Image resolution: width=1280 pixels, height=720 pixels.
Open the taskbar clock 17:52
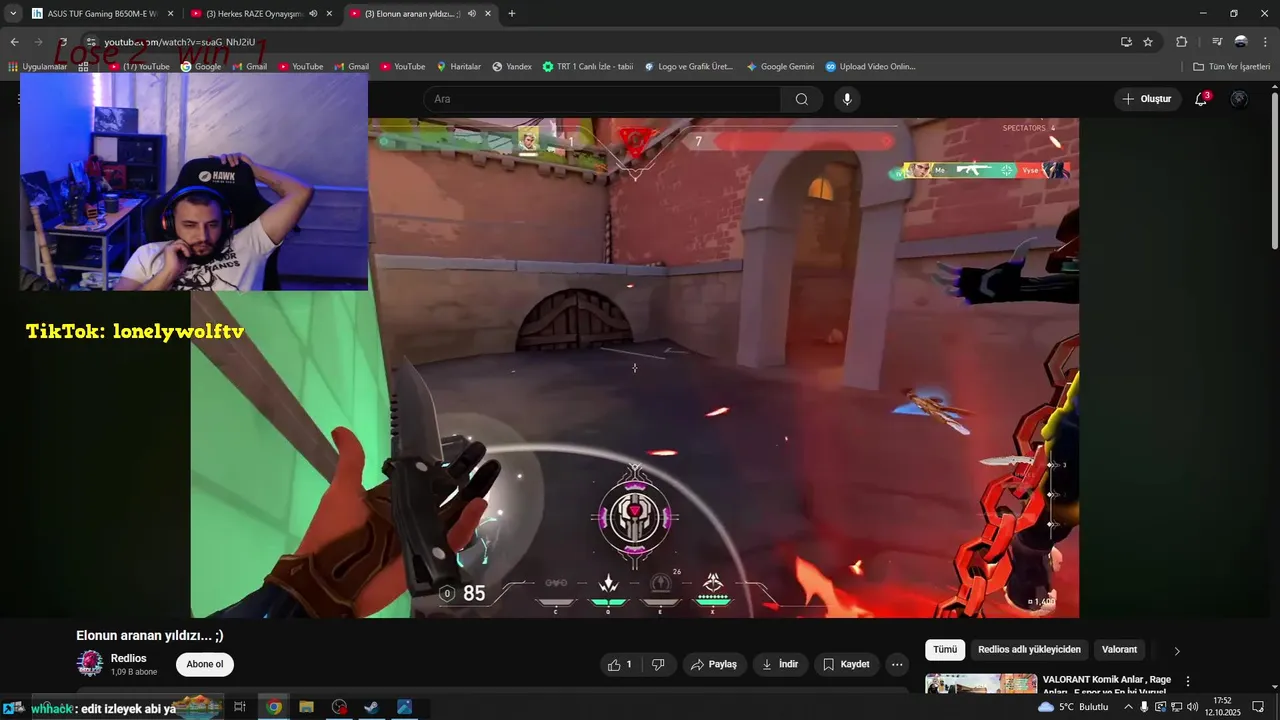(1222, 707)
